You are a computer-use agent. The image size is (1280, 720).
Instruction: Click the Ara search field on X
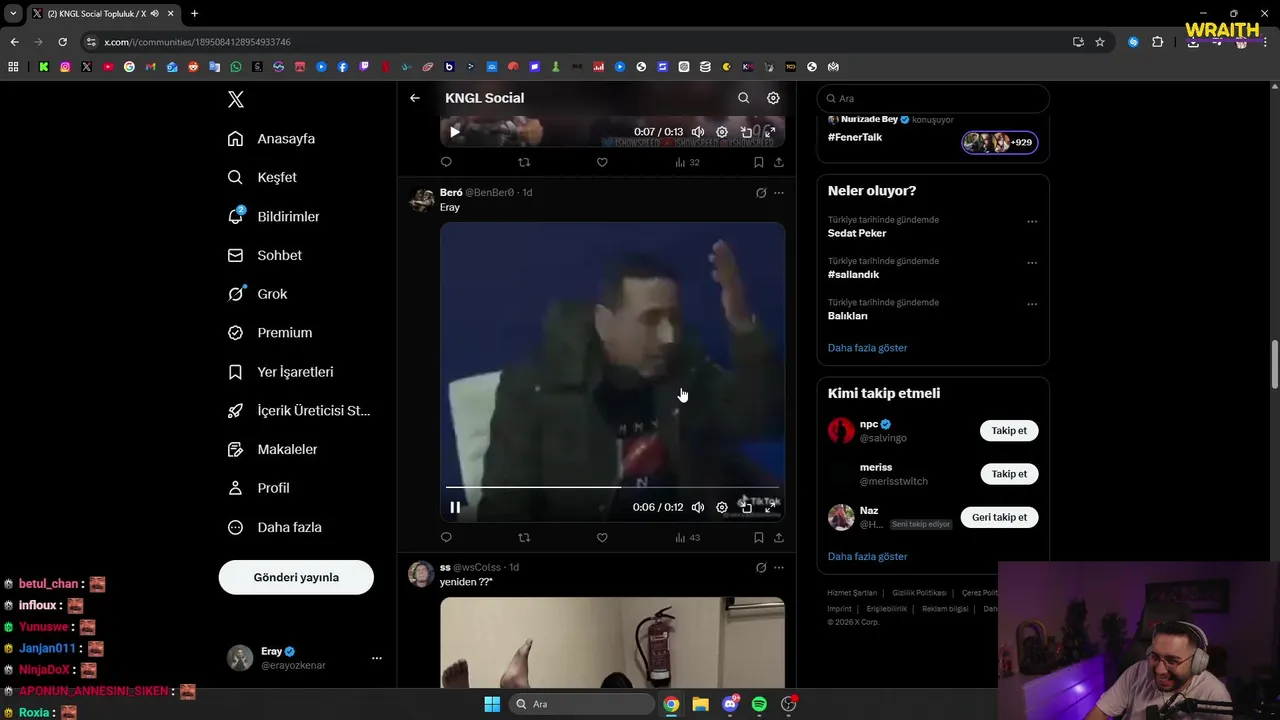point(933,98)
